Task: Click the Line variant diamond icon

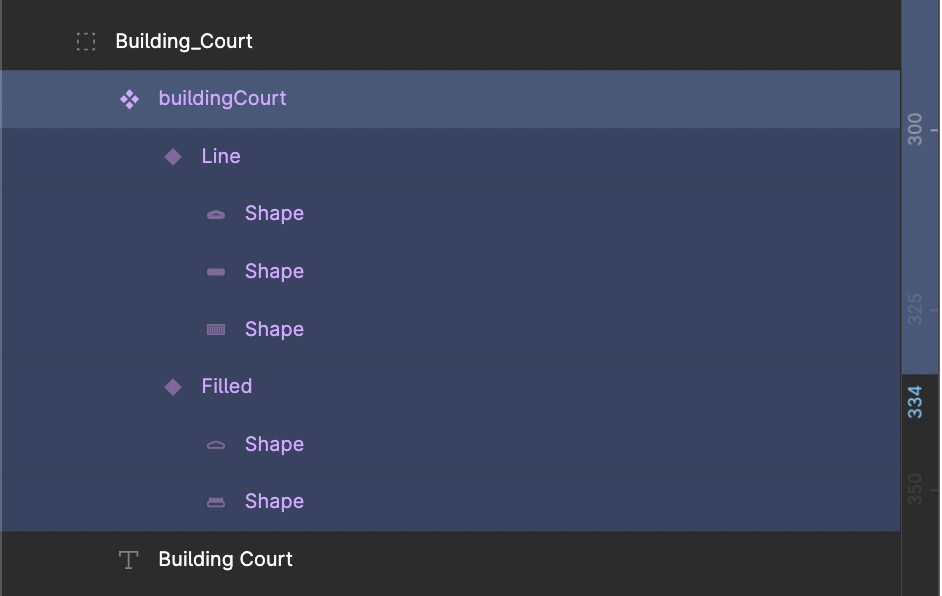Action: click(x=173, y=157)
